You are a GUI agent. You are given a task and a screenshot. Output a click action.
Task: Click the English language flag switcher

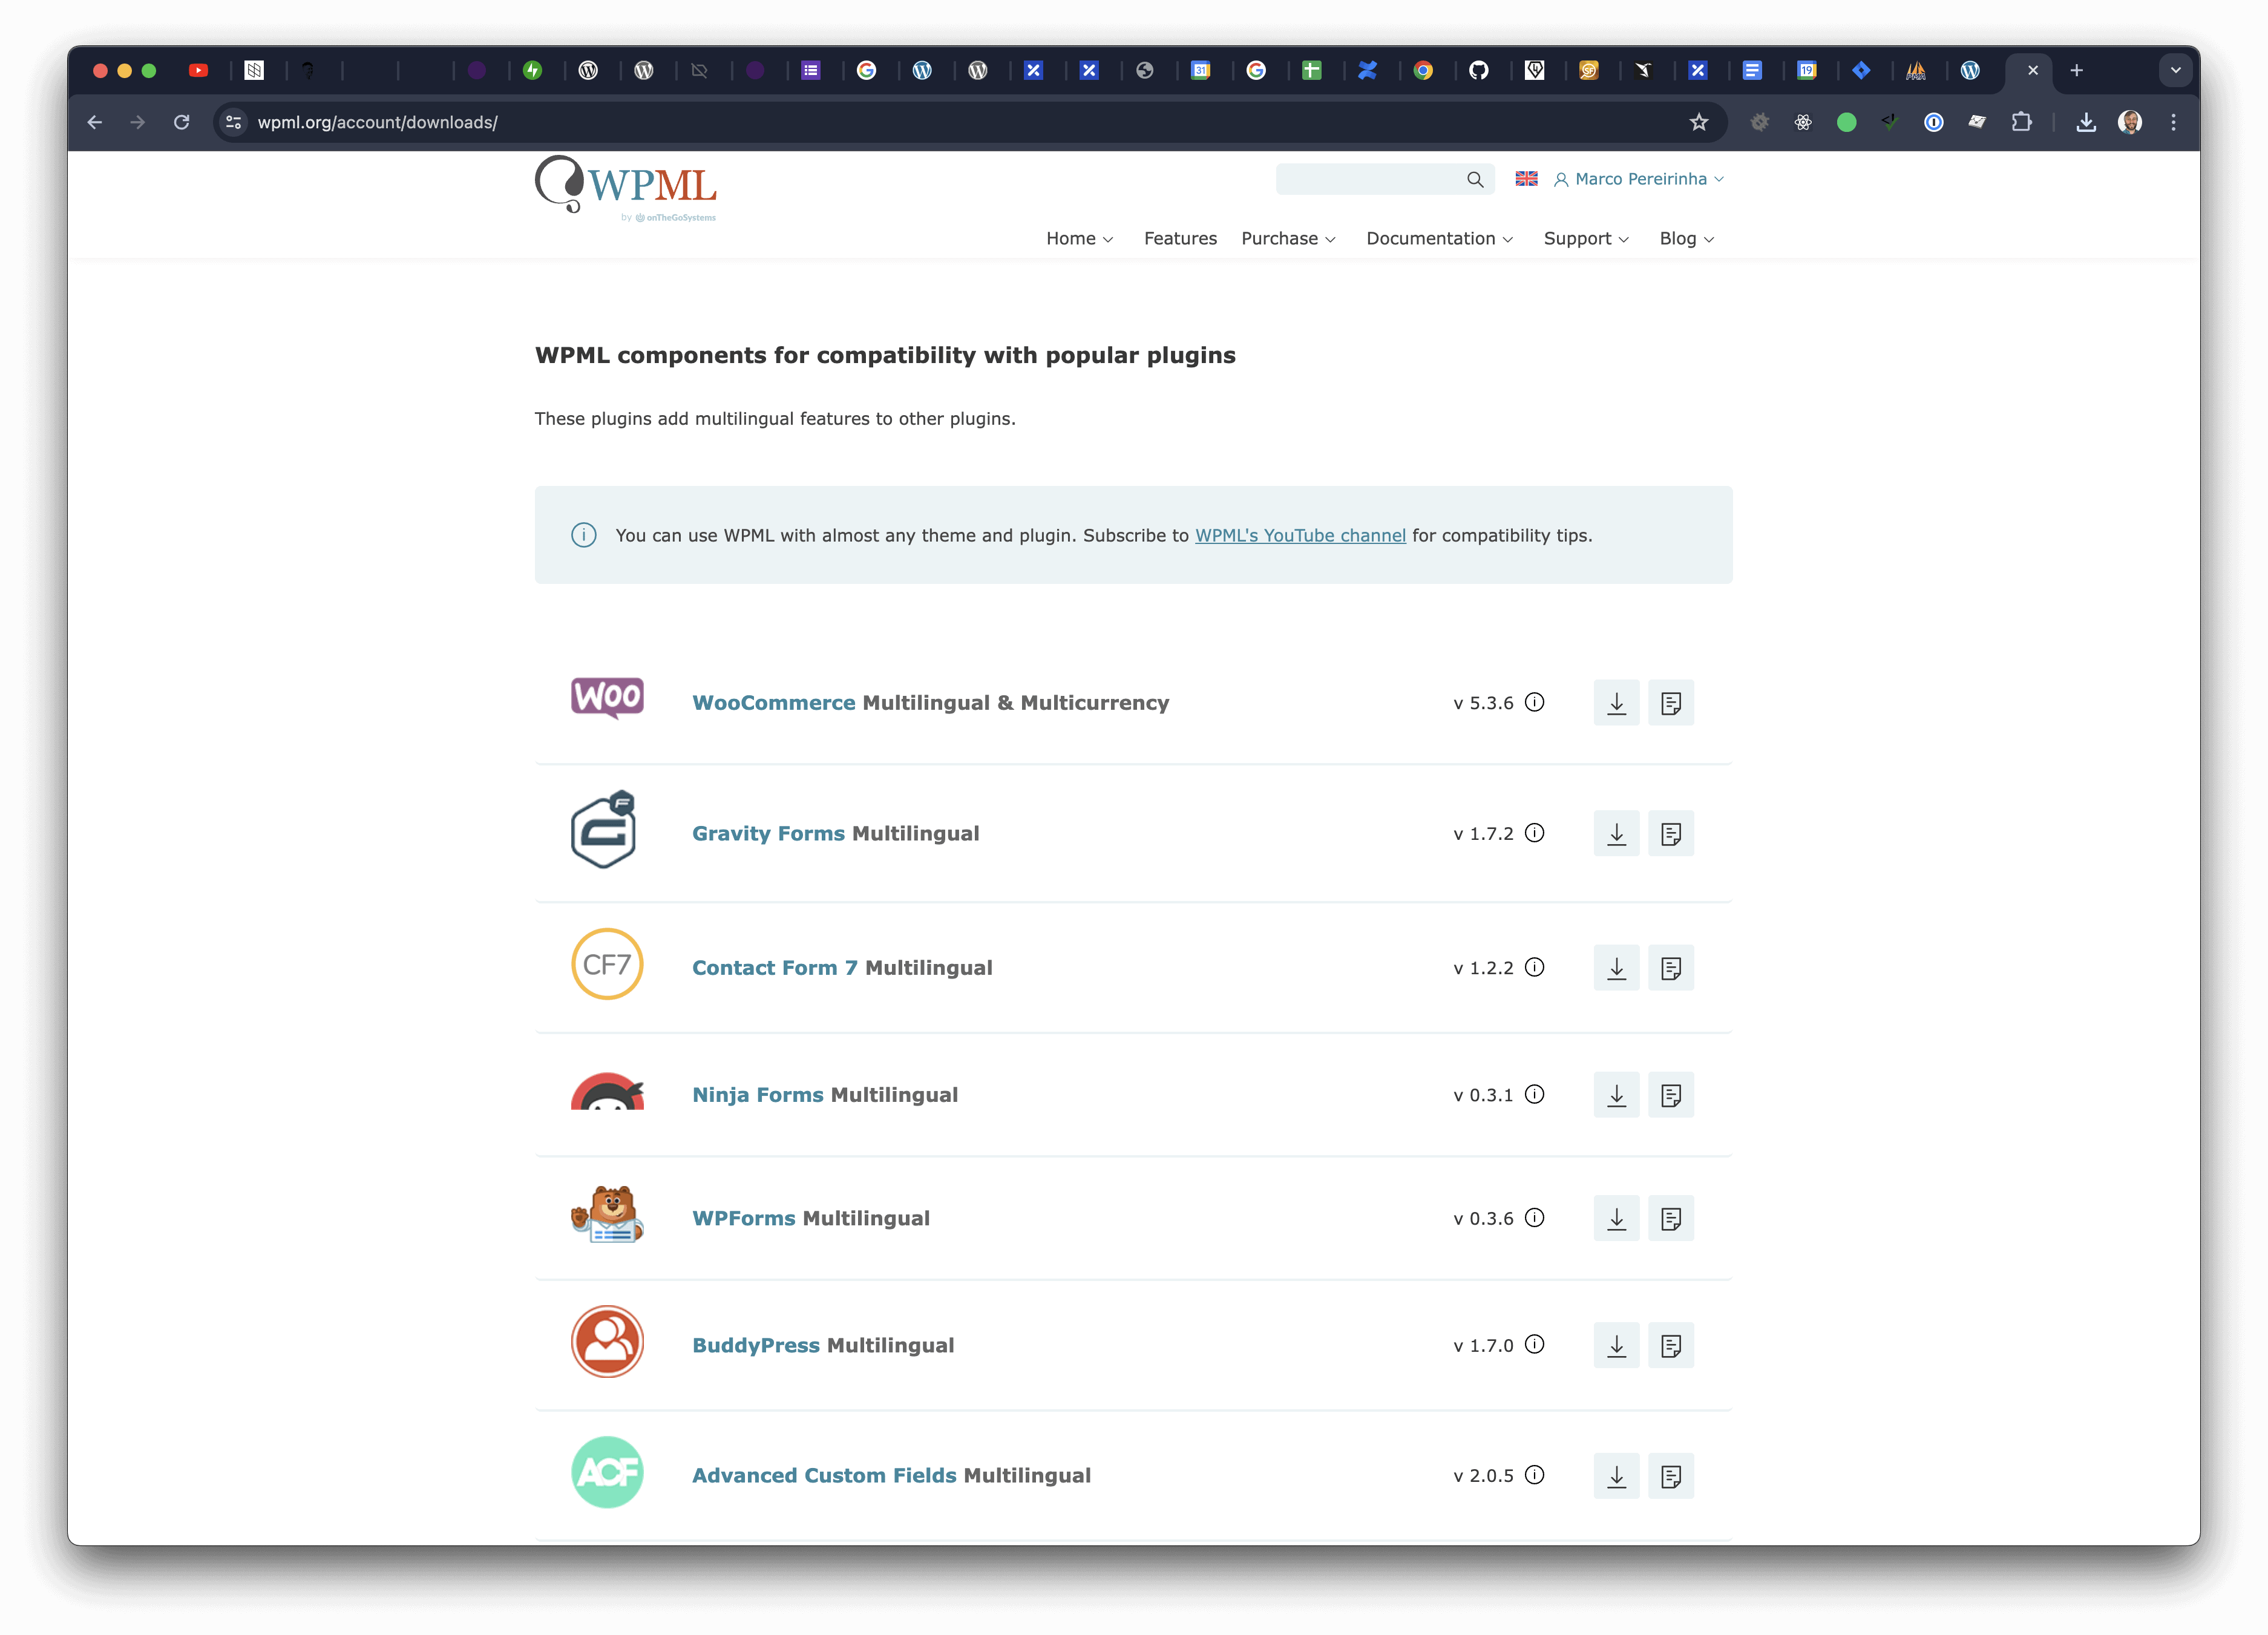click(1526, 179)
